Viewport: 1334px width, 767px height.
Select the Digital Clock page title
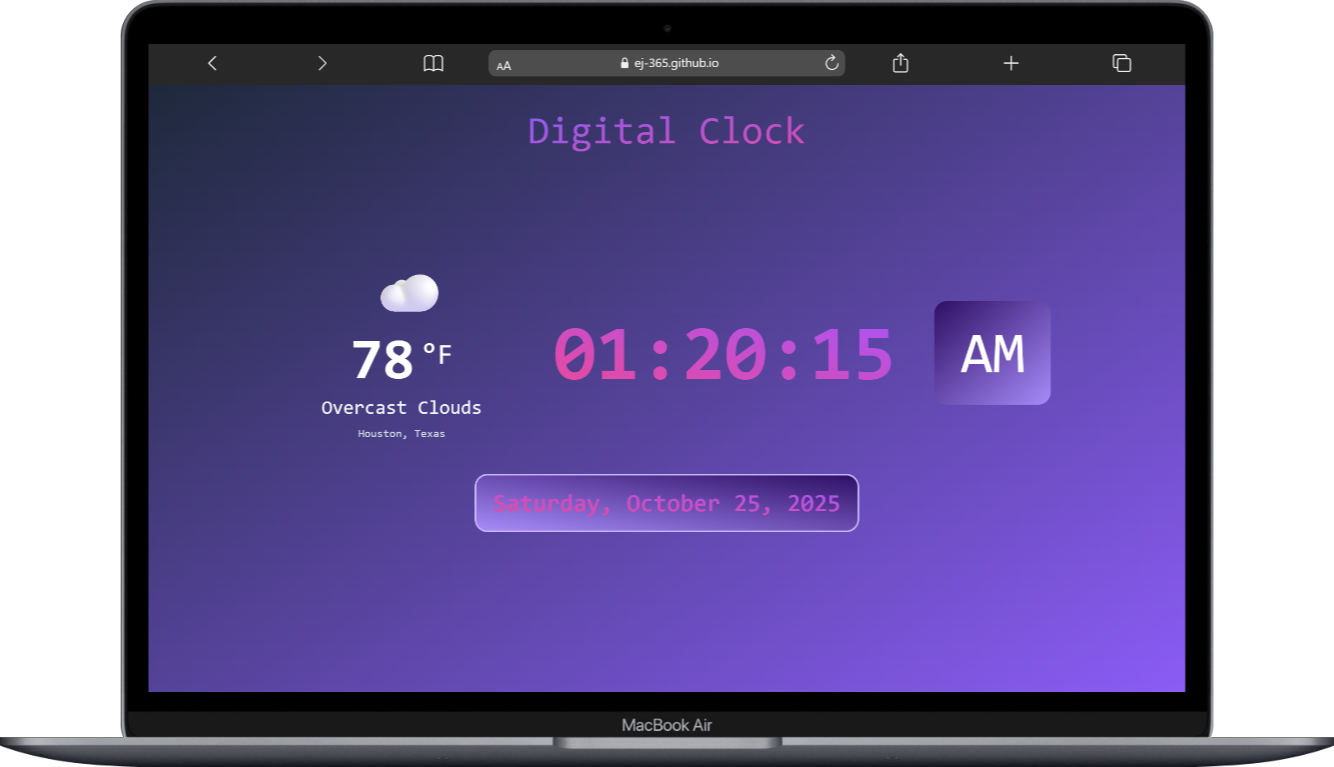coord(666,130)
